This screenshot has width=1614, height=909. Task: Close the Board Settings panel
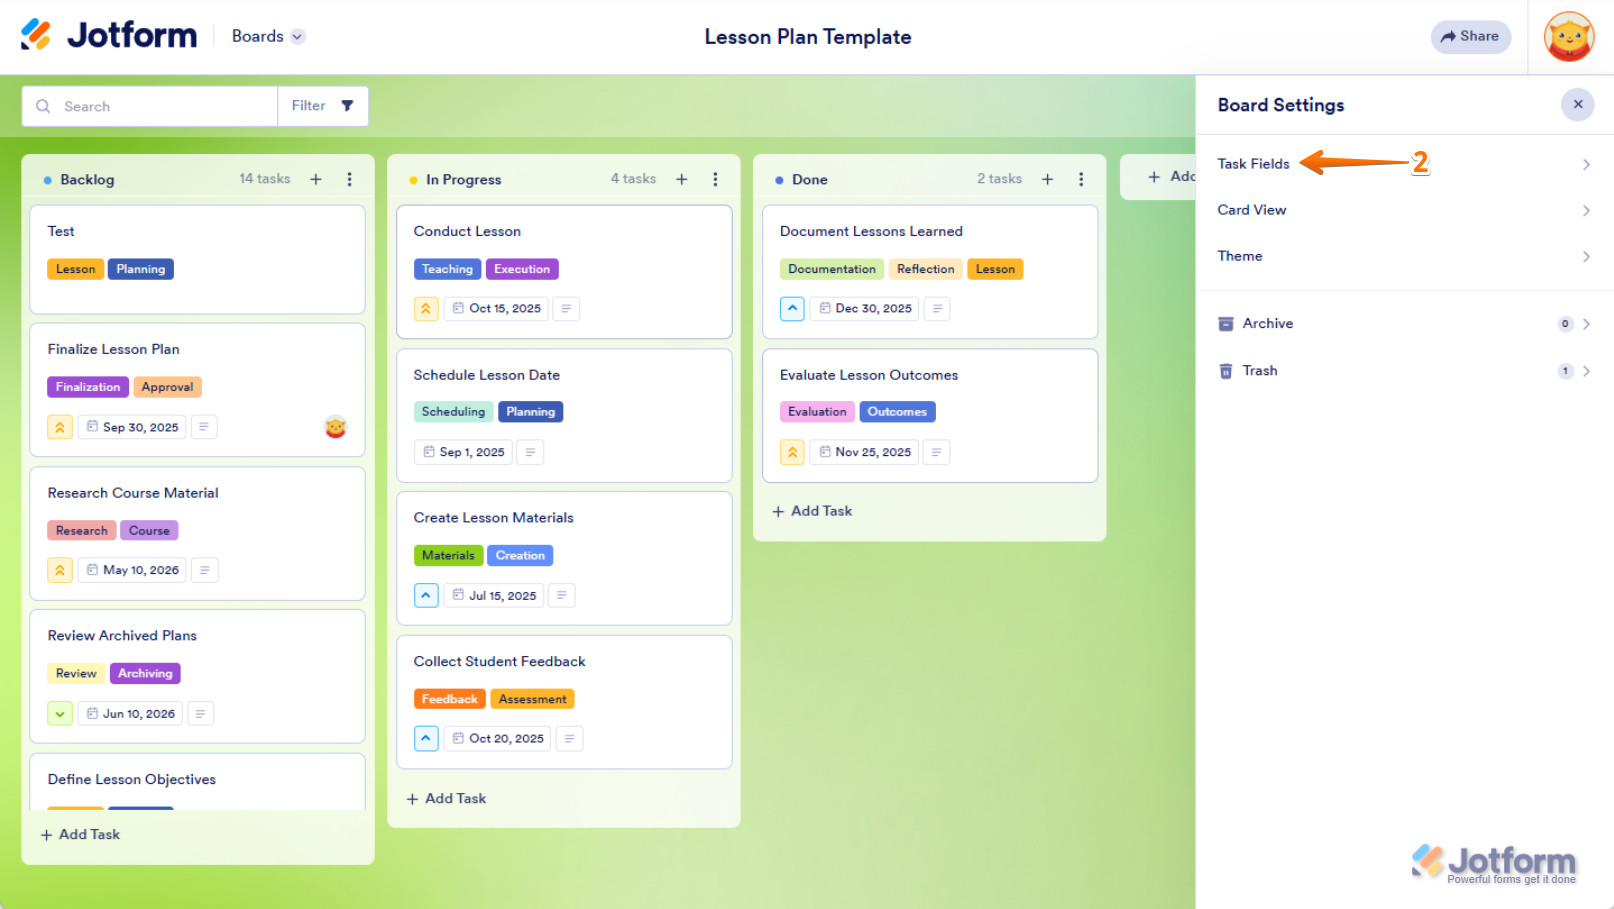[1577, 104]
